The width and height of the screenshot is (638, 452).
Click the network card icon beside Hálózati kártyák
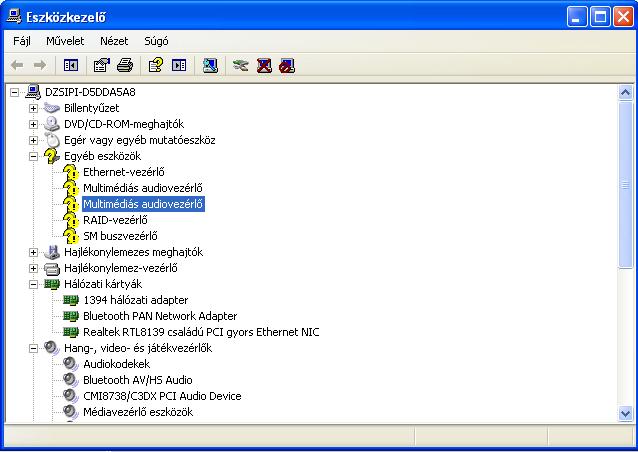pos(52,284)
